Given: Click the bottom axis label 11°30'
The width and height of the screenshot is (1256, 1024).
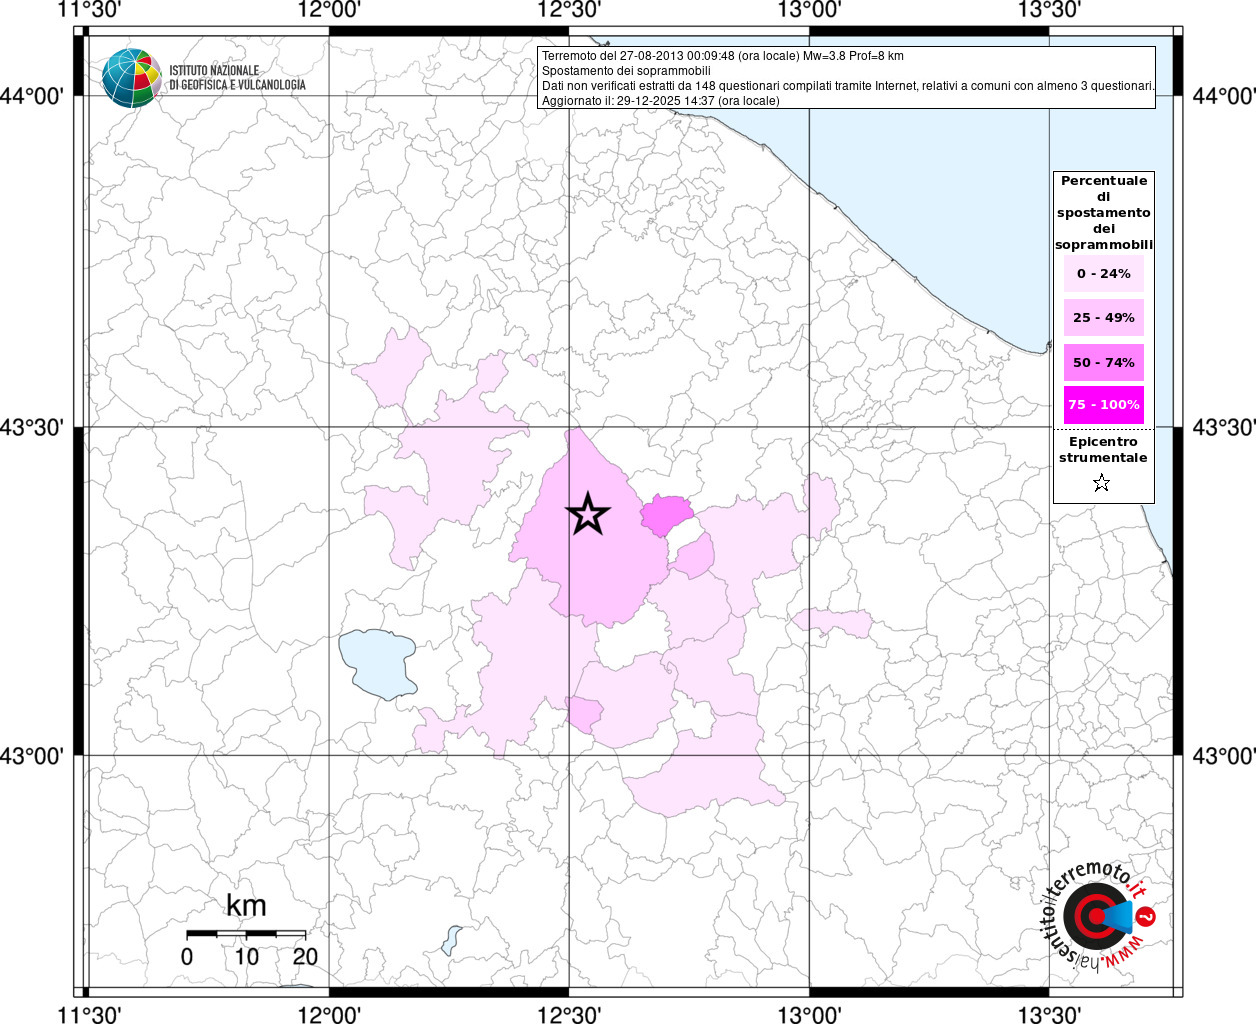Looking at the screenshot, I should click(90, 1014).
